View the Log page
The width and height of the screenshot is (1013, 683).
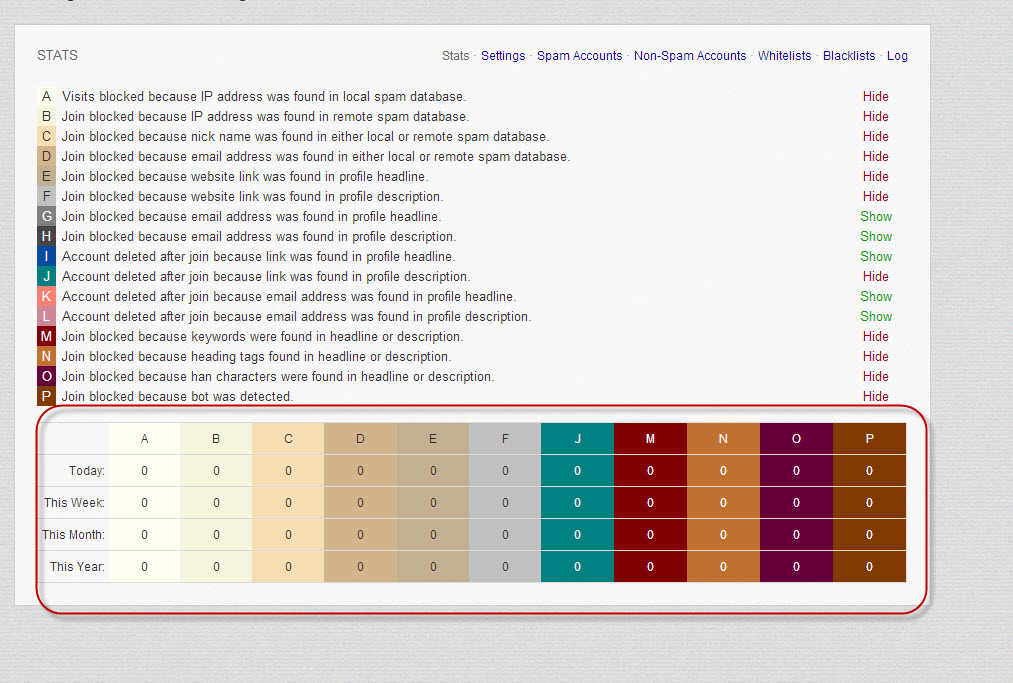point(897,56)
